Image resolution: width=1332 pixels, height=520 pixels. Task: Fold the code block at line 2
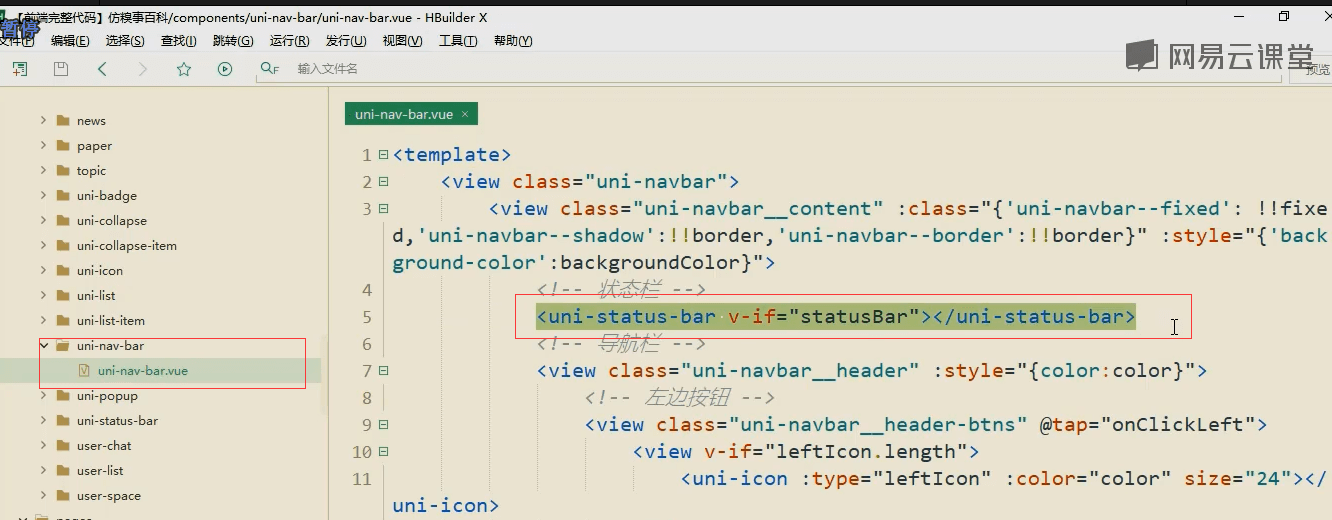point(383,182)
